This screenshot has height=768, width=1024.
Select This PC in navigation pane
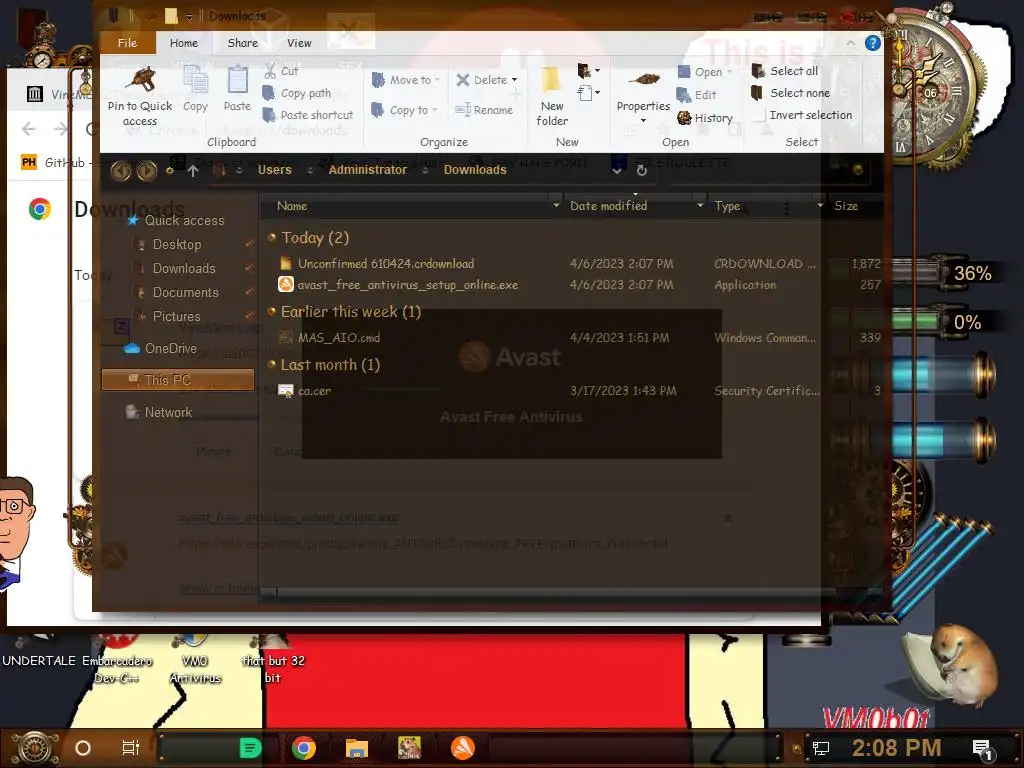pyautogui.click(x=178, y=379)
